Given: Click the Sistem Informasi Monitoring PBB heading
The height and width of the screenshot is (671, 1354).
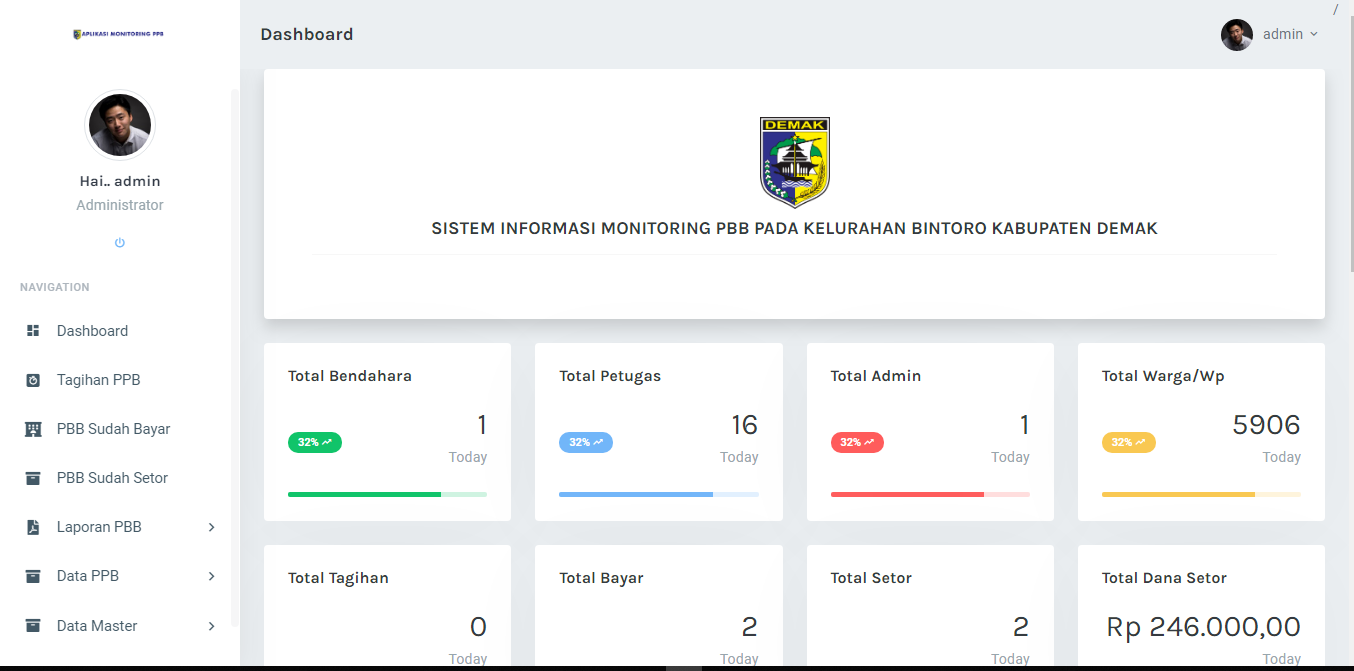Looking at the screenshot, I should [x=795, y=229].
